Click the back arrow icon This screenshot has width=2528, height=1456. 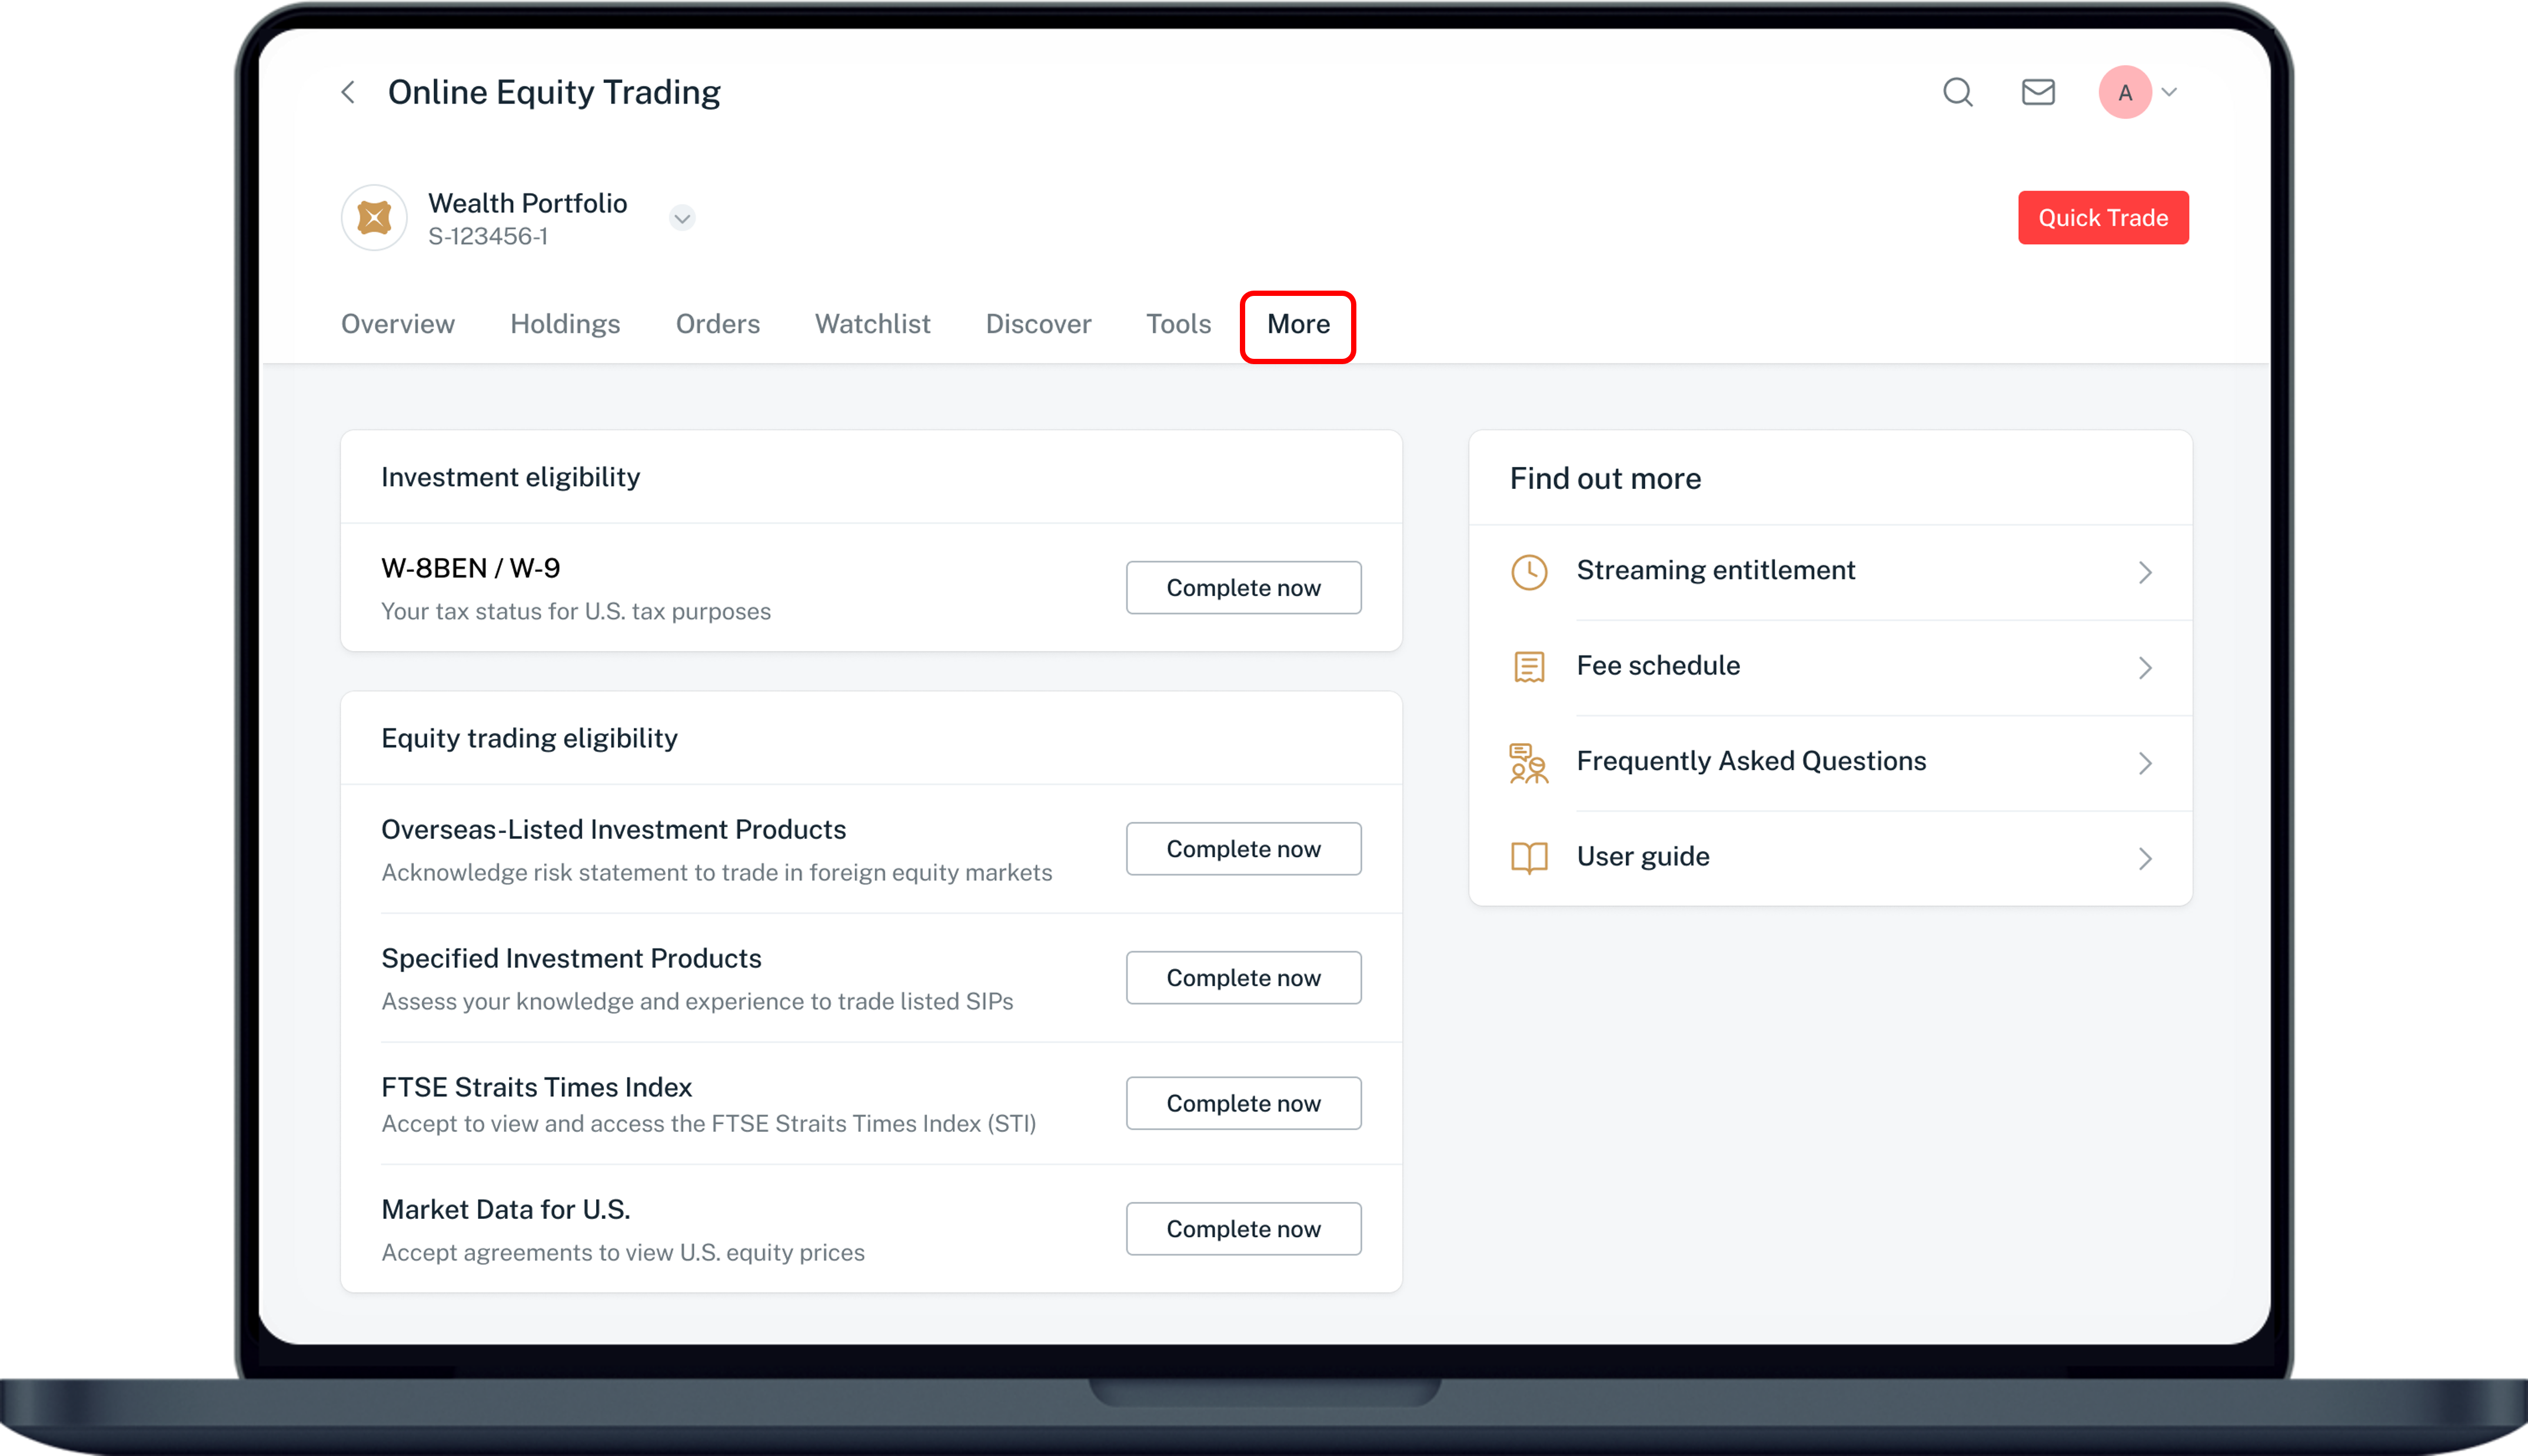click(348, 93)
